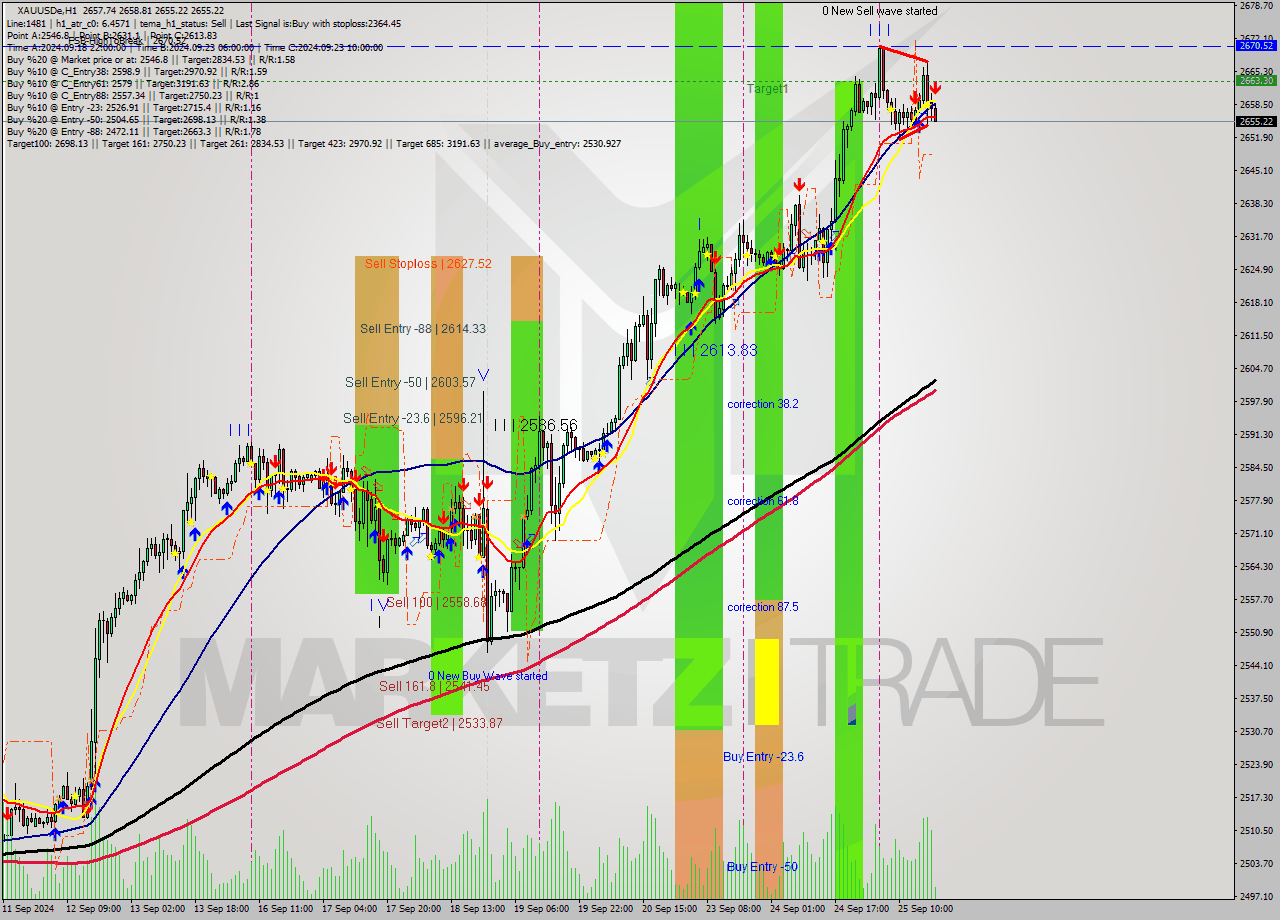
Task: Click the 'Sell Stoploss | 2627.52' label
Action: tap(428, 264)
